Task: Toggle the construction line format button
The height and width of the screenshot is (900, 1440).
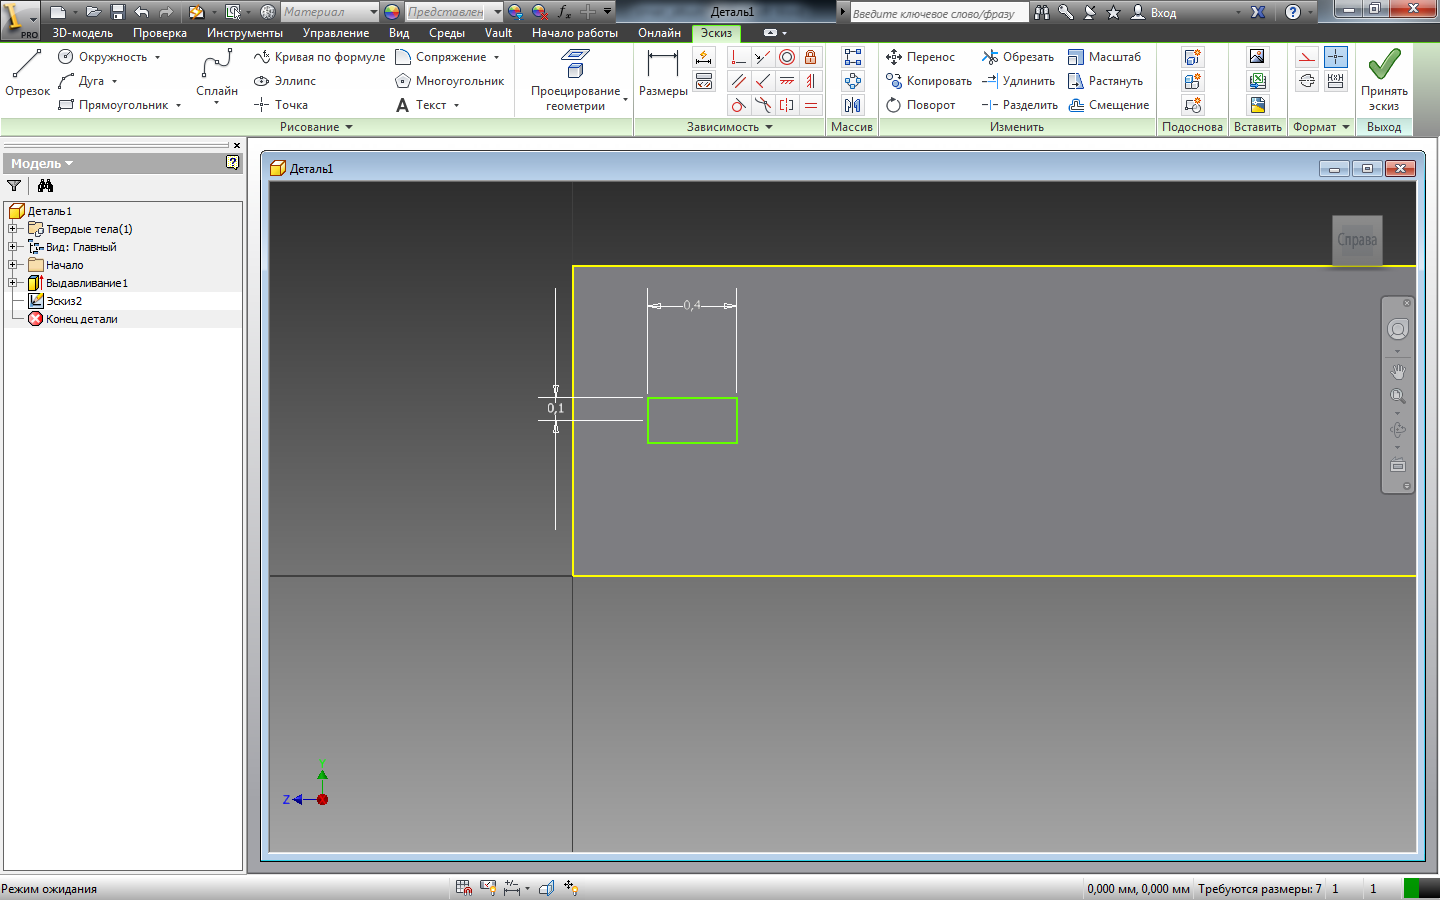Action: (x=1307, y=57)
